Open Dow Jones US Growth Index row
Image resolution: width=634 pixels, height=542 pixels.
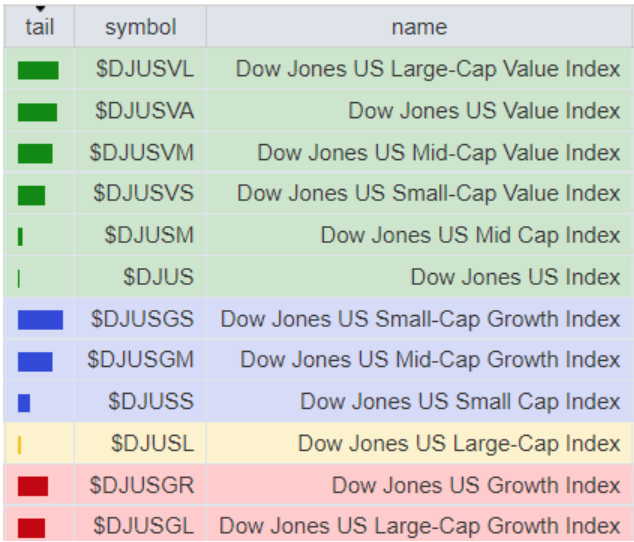coord(476,485)
